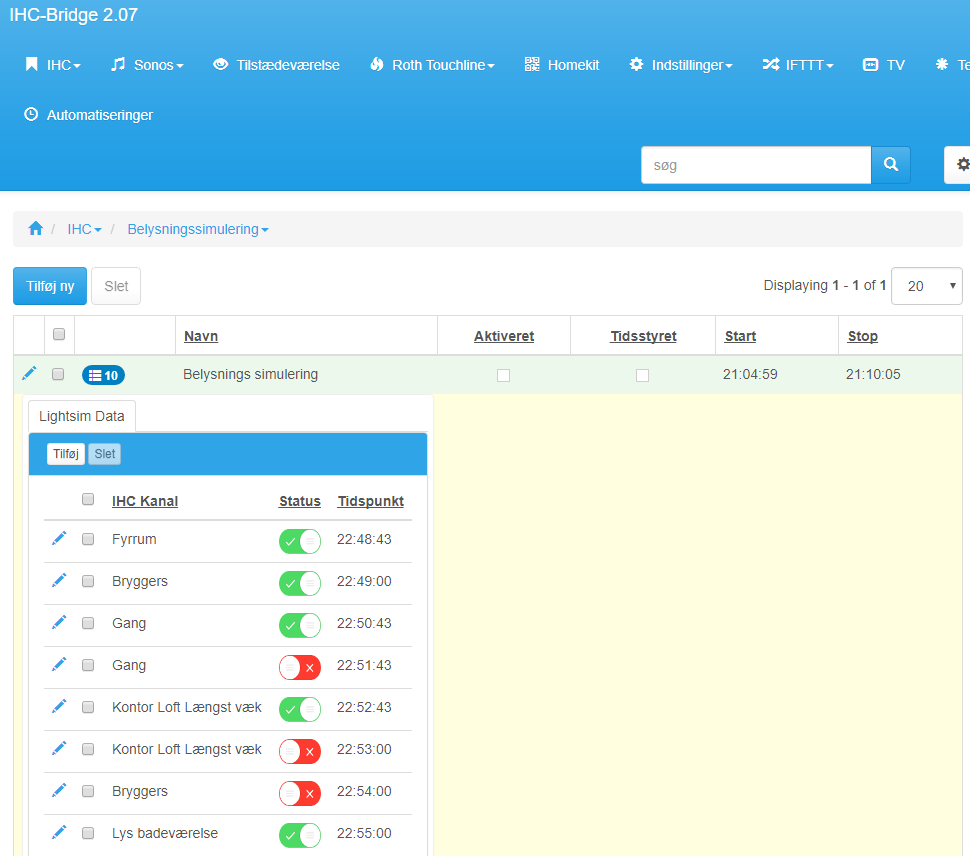Click the pencil icon beside Fyrrum
This screenshot has height=856, width=970.
[59, 539]
